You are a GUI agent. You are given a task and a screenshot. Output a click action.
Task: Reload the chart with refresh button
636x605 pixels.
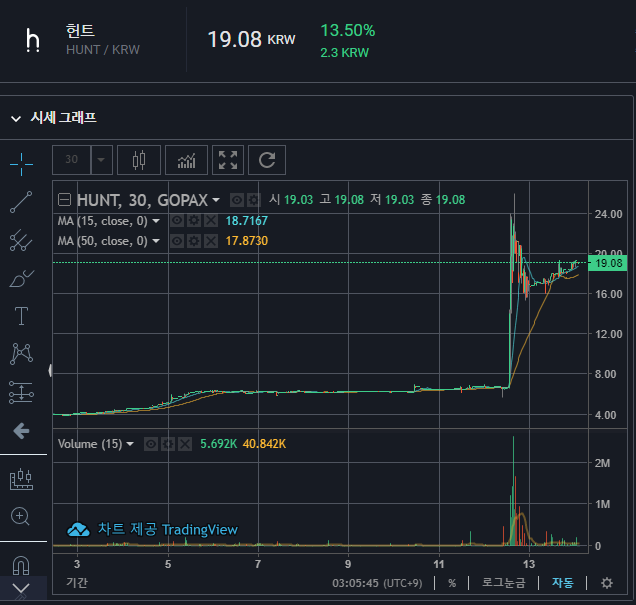[x=267, y=160]
